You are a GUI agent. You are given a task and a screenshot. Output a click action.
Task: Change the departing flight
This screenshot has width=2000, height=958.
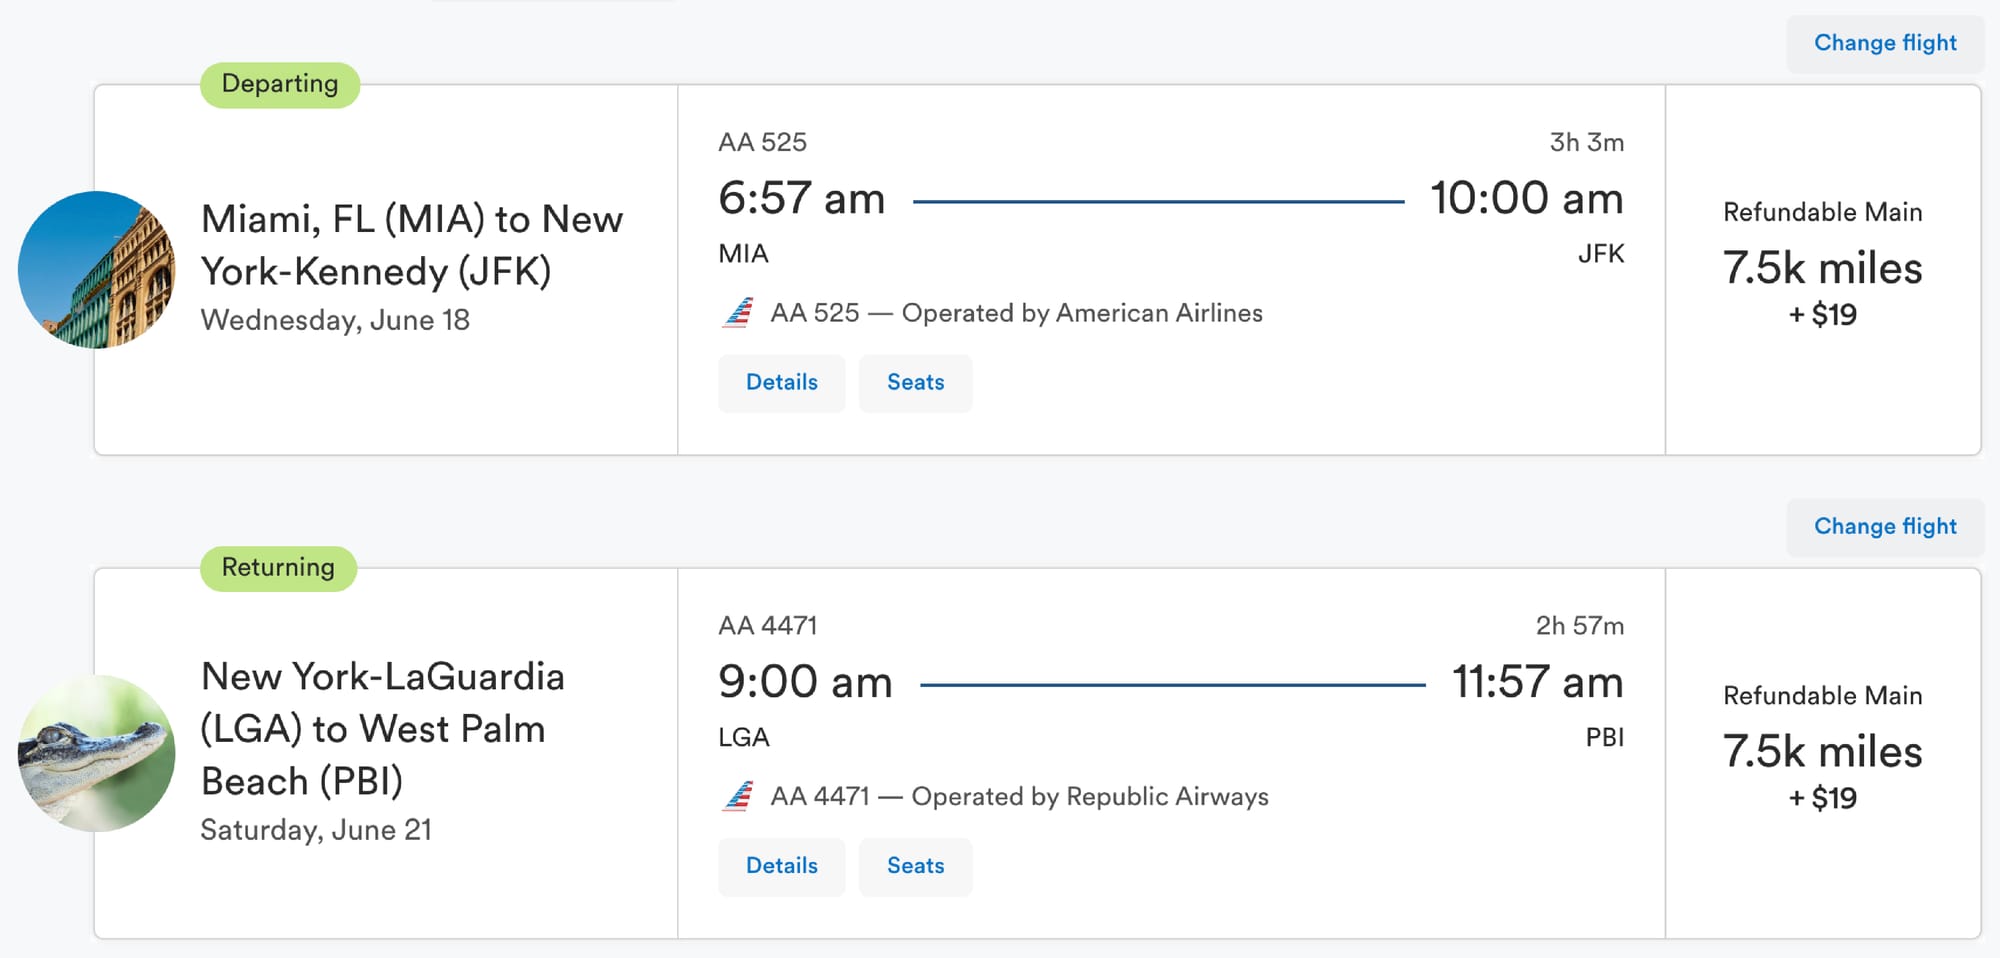click(1884, 43)
